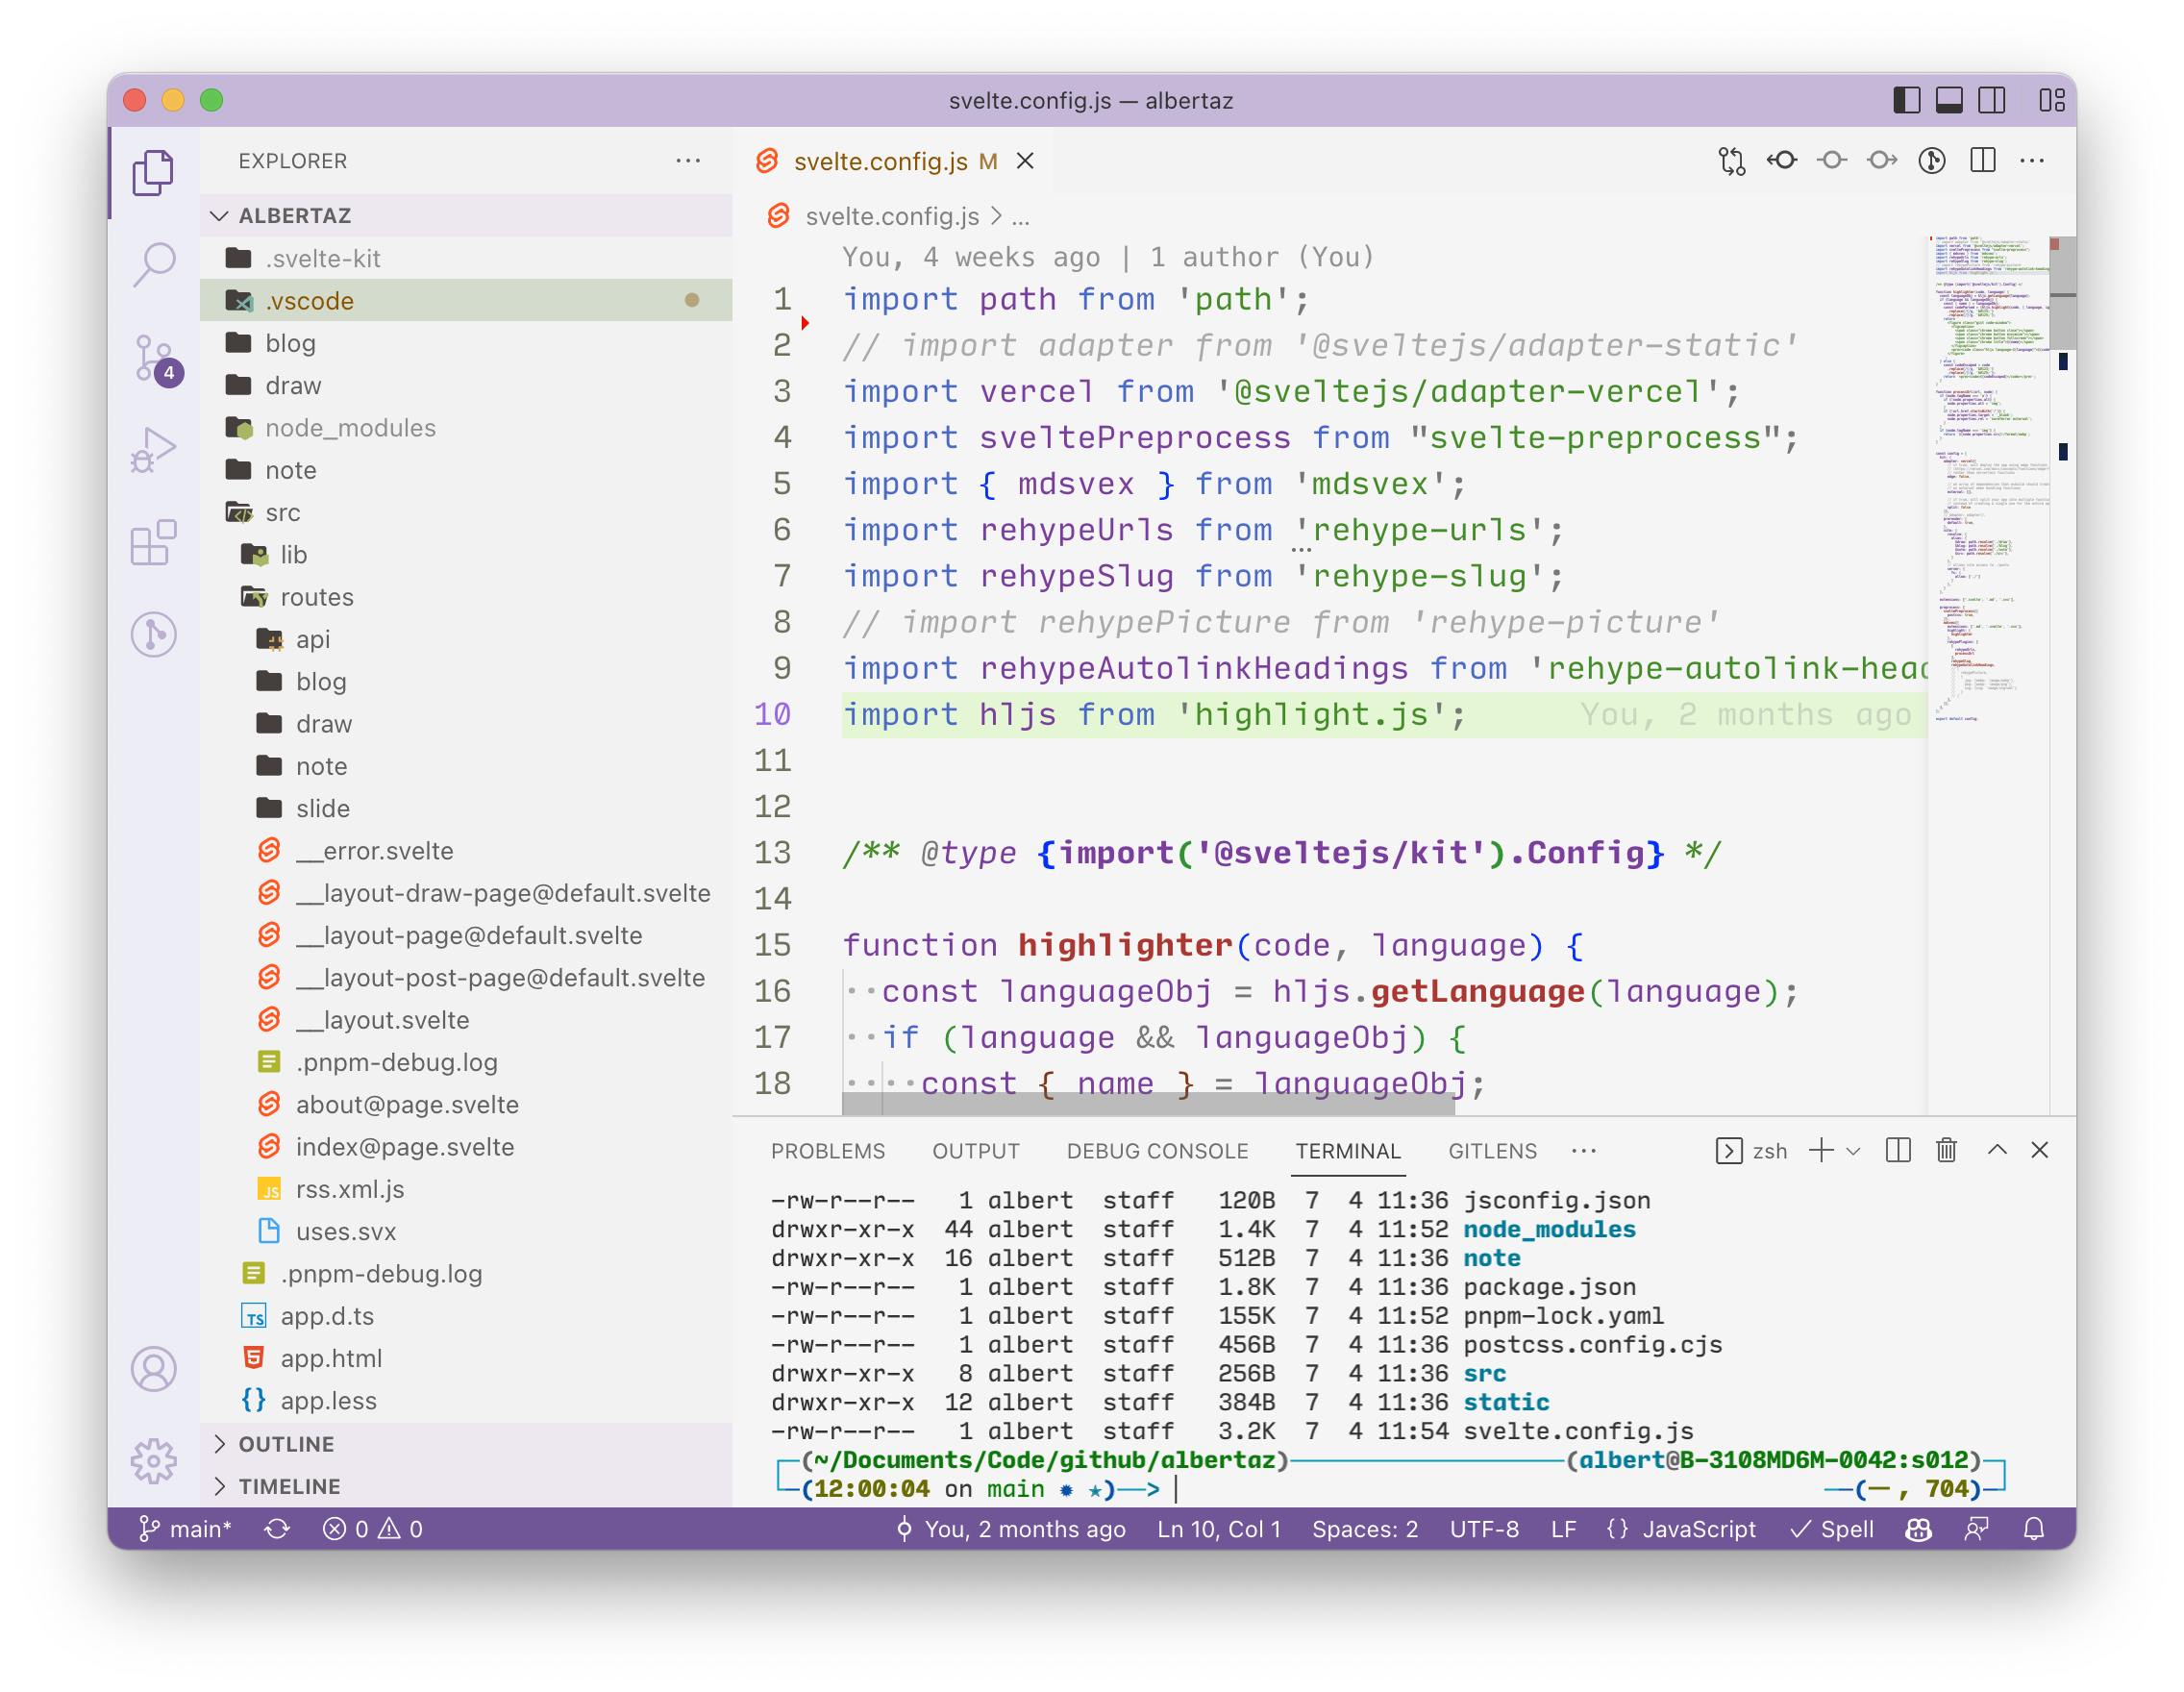Image resolution: width=2184 pixels, height=1692 pixels.
Task: Open the Search view in activity bar
Action: [x=154, y=263]
